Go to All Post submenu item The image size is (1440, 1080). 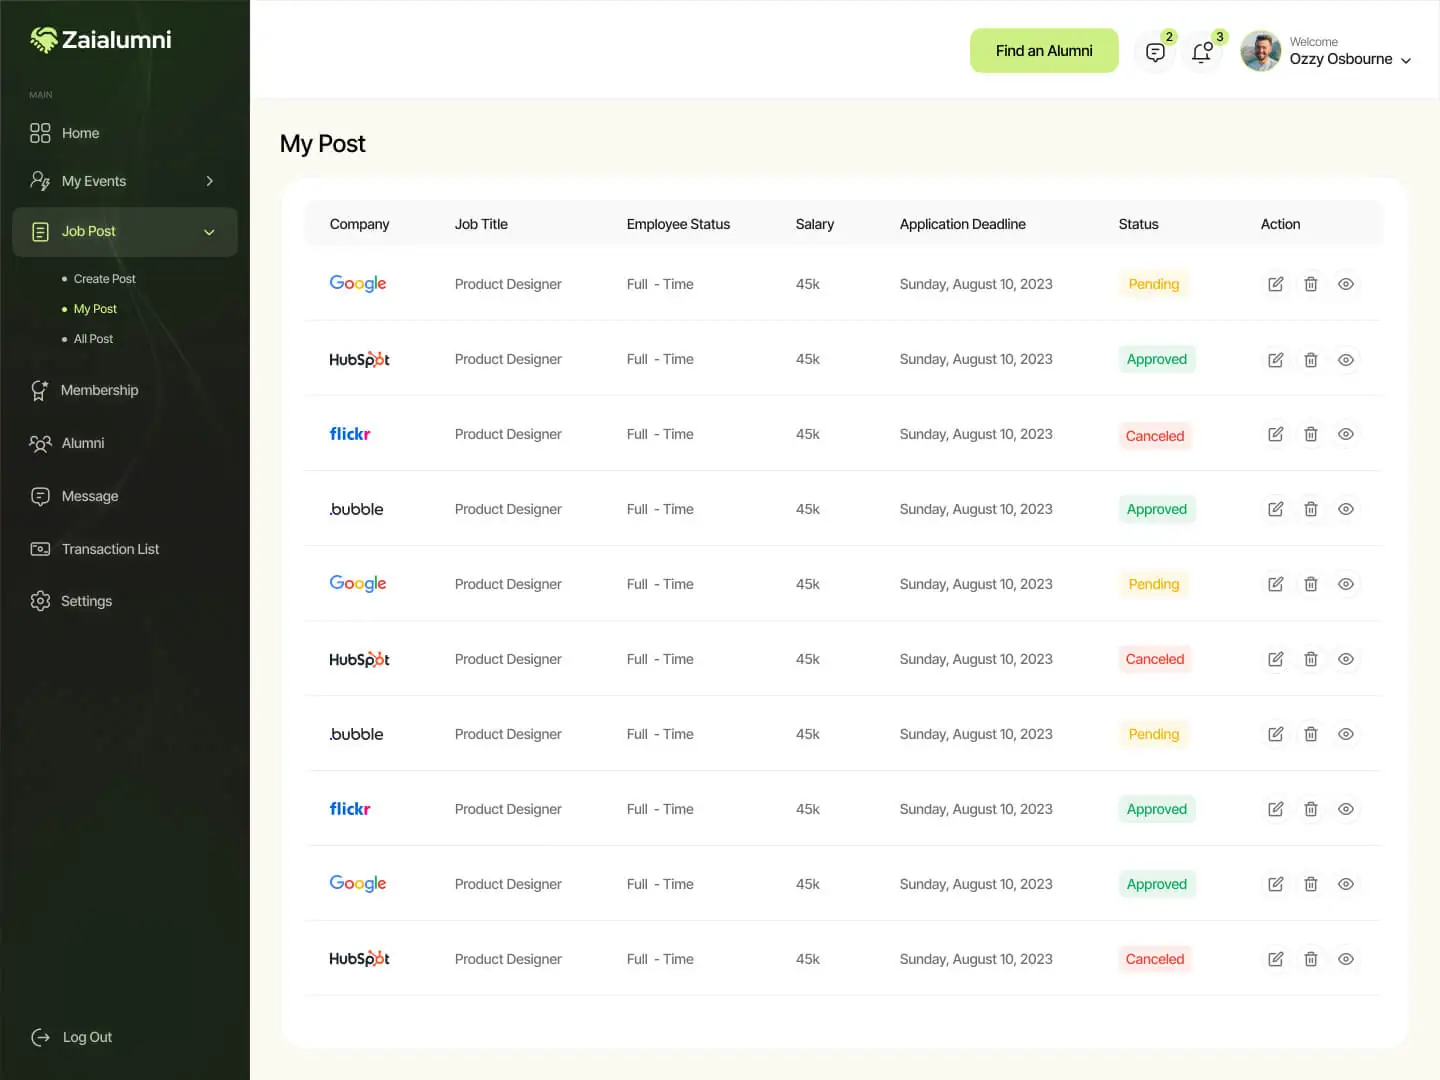[x=93, y=339]
